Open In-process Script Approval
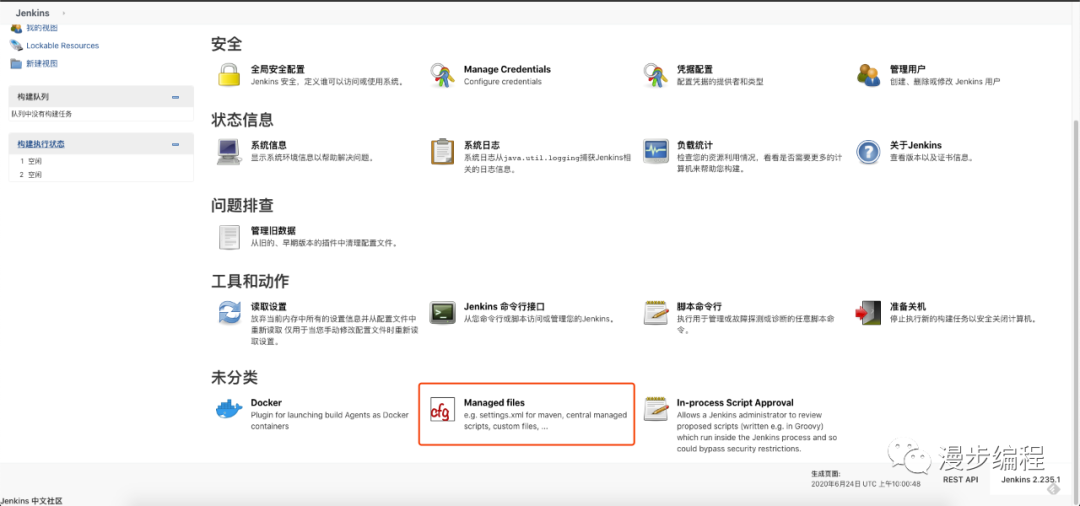1080x506 pixels. pyautogui.click(x=735, y=403)
